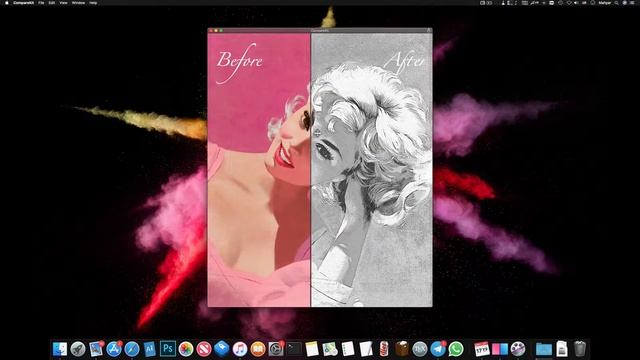This screenshot has height=360, width=640.
Task: Open red striped circle app in dock
Action: [x=204, y=349]
